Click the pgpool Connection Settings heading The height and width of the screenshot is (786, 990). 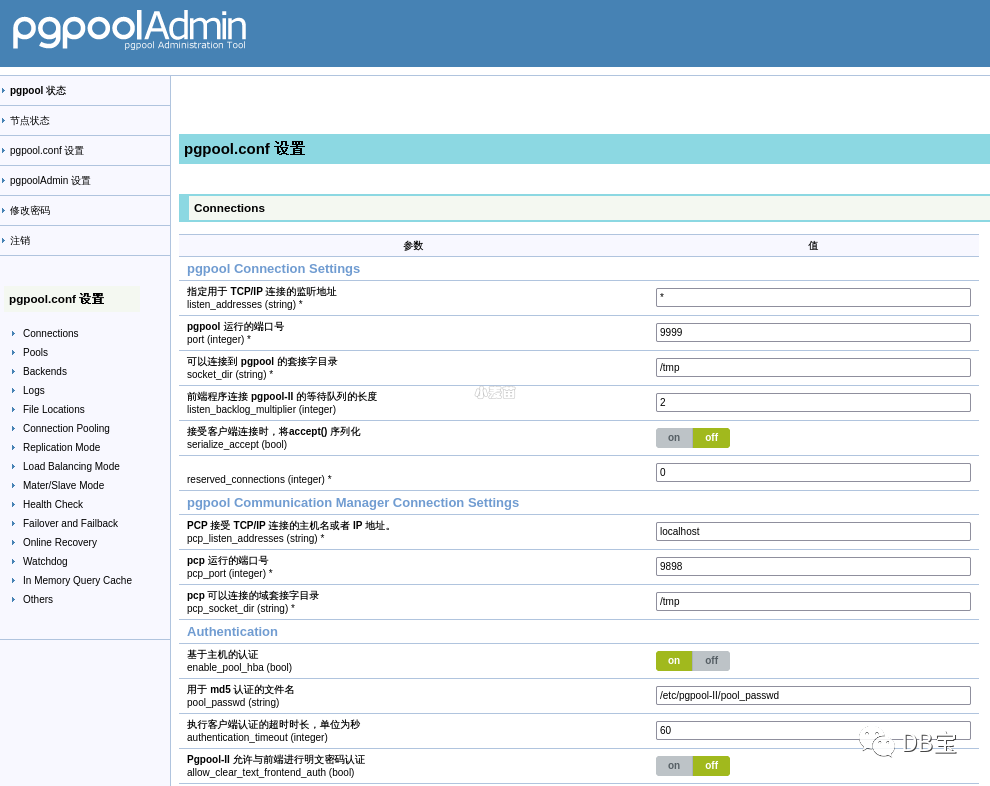[273, 268]
